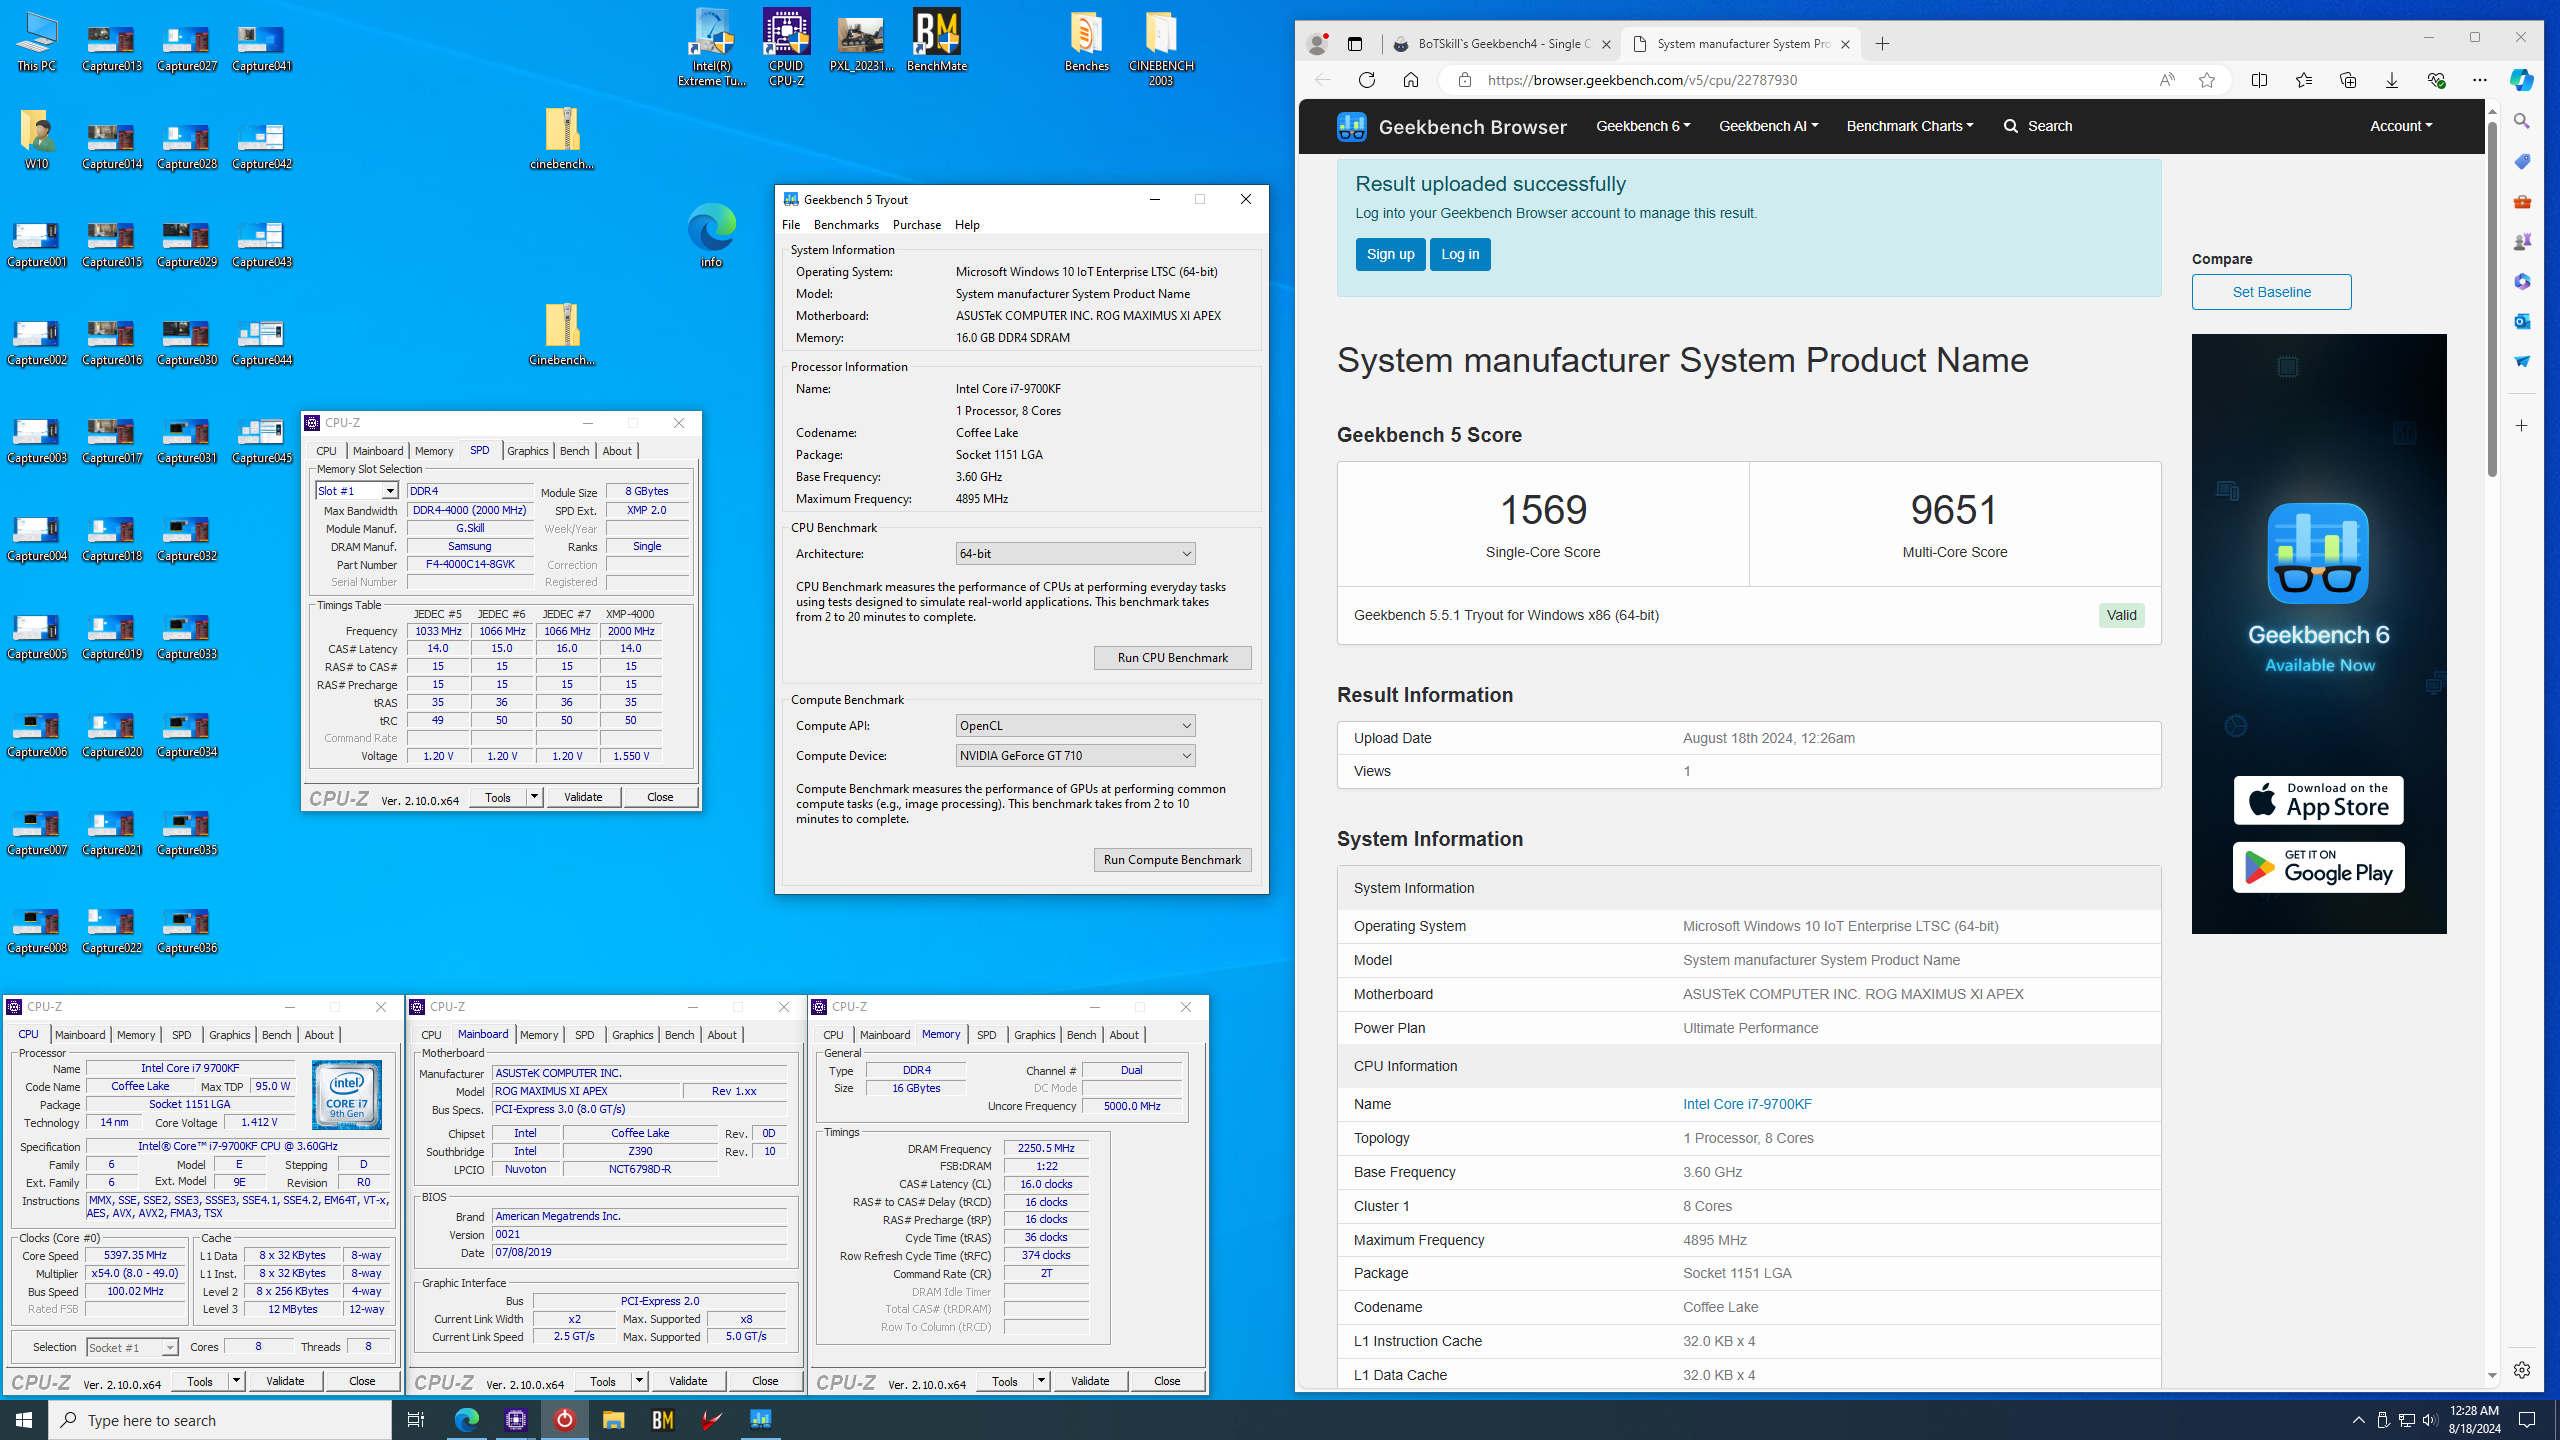Open Tools dropdown arrow in SPD CPU-Z window
This screenshot has width=2560, height=1440.
coord(534,797)
